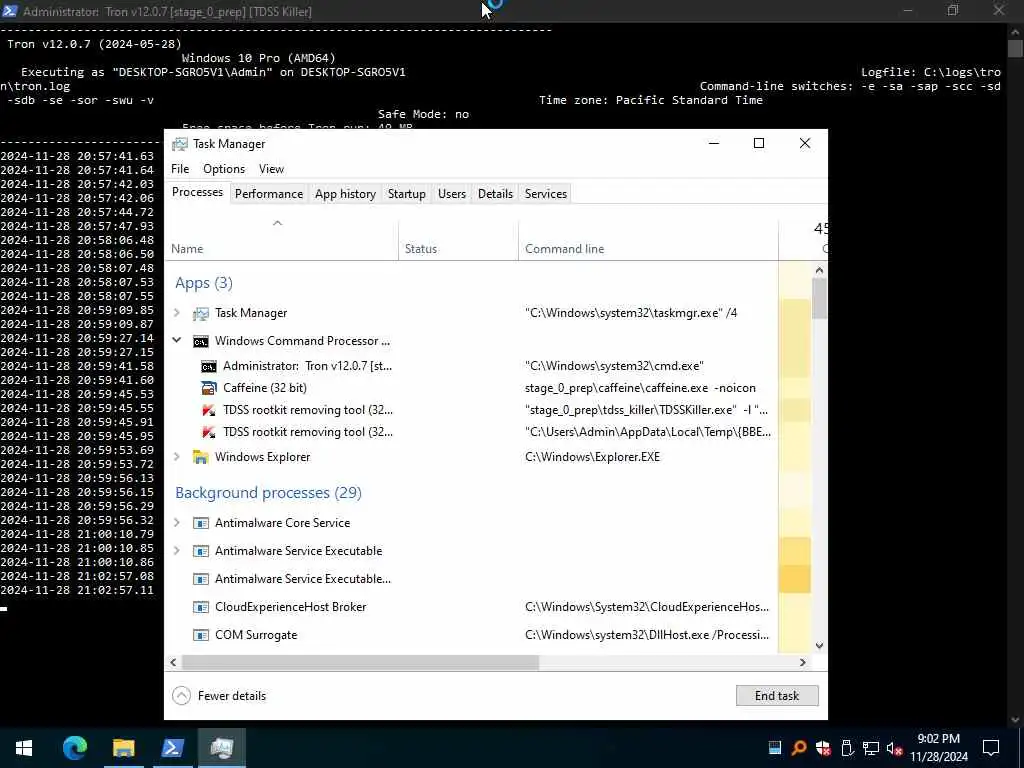Image resolution: width=1024 pixels, height=768 pixels.
Task: Click the Windows Explorer folder icon
Action: (200, 457)
